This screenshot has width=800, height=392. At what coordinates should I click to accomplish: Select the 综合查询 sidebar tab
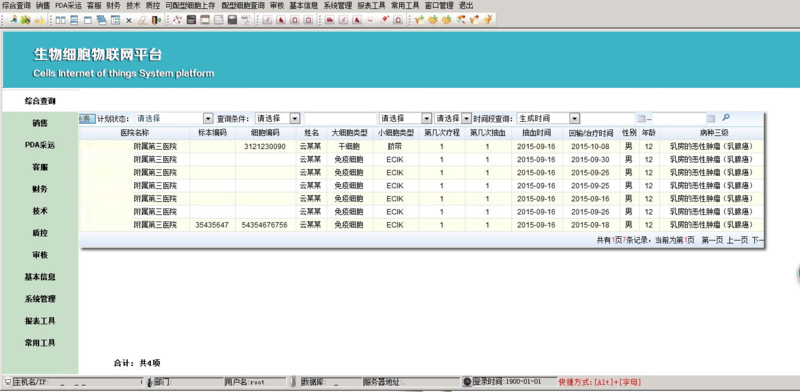click(40, 101)
